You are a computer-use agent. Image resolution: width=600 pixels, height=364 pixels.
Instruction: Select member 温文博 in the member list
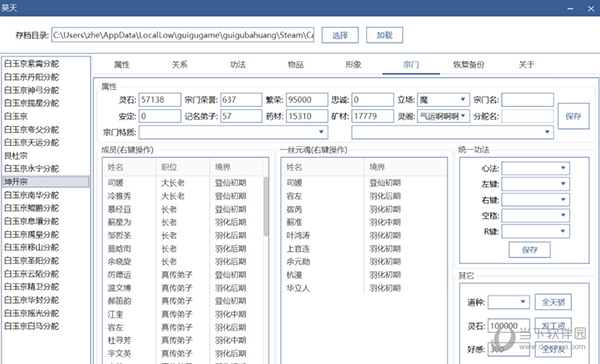pyautogui.click(x=183, y=288)
